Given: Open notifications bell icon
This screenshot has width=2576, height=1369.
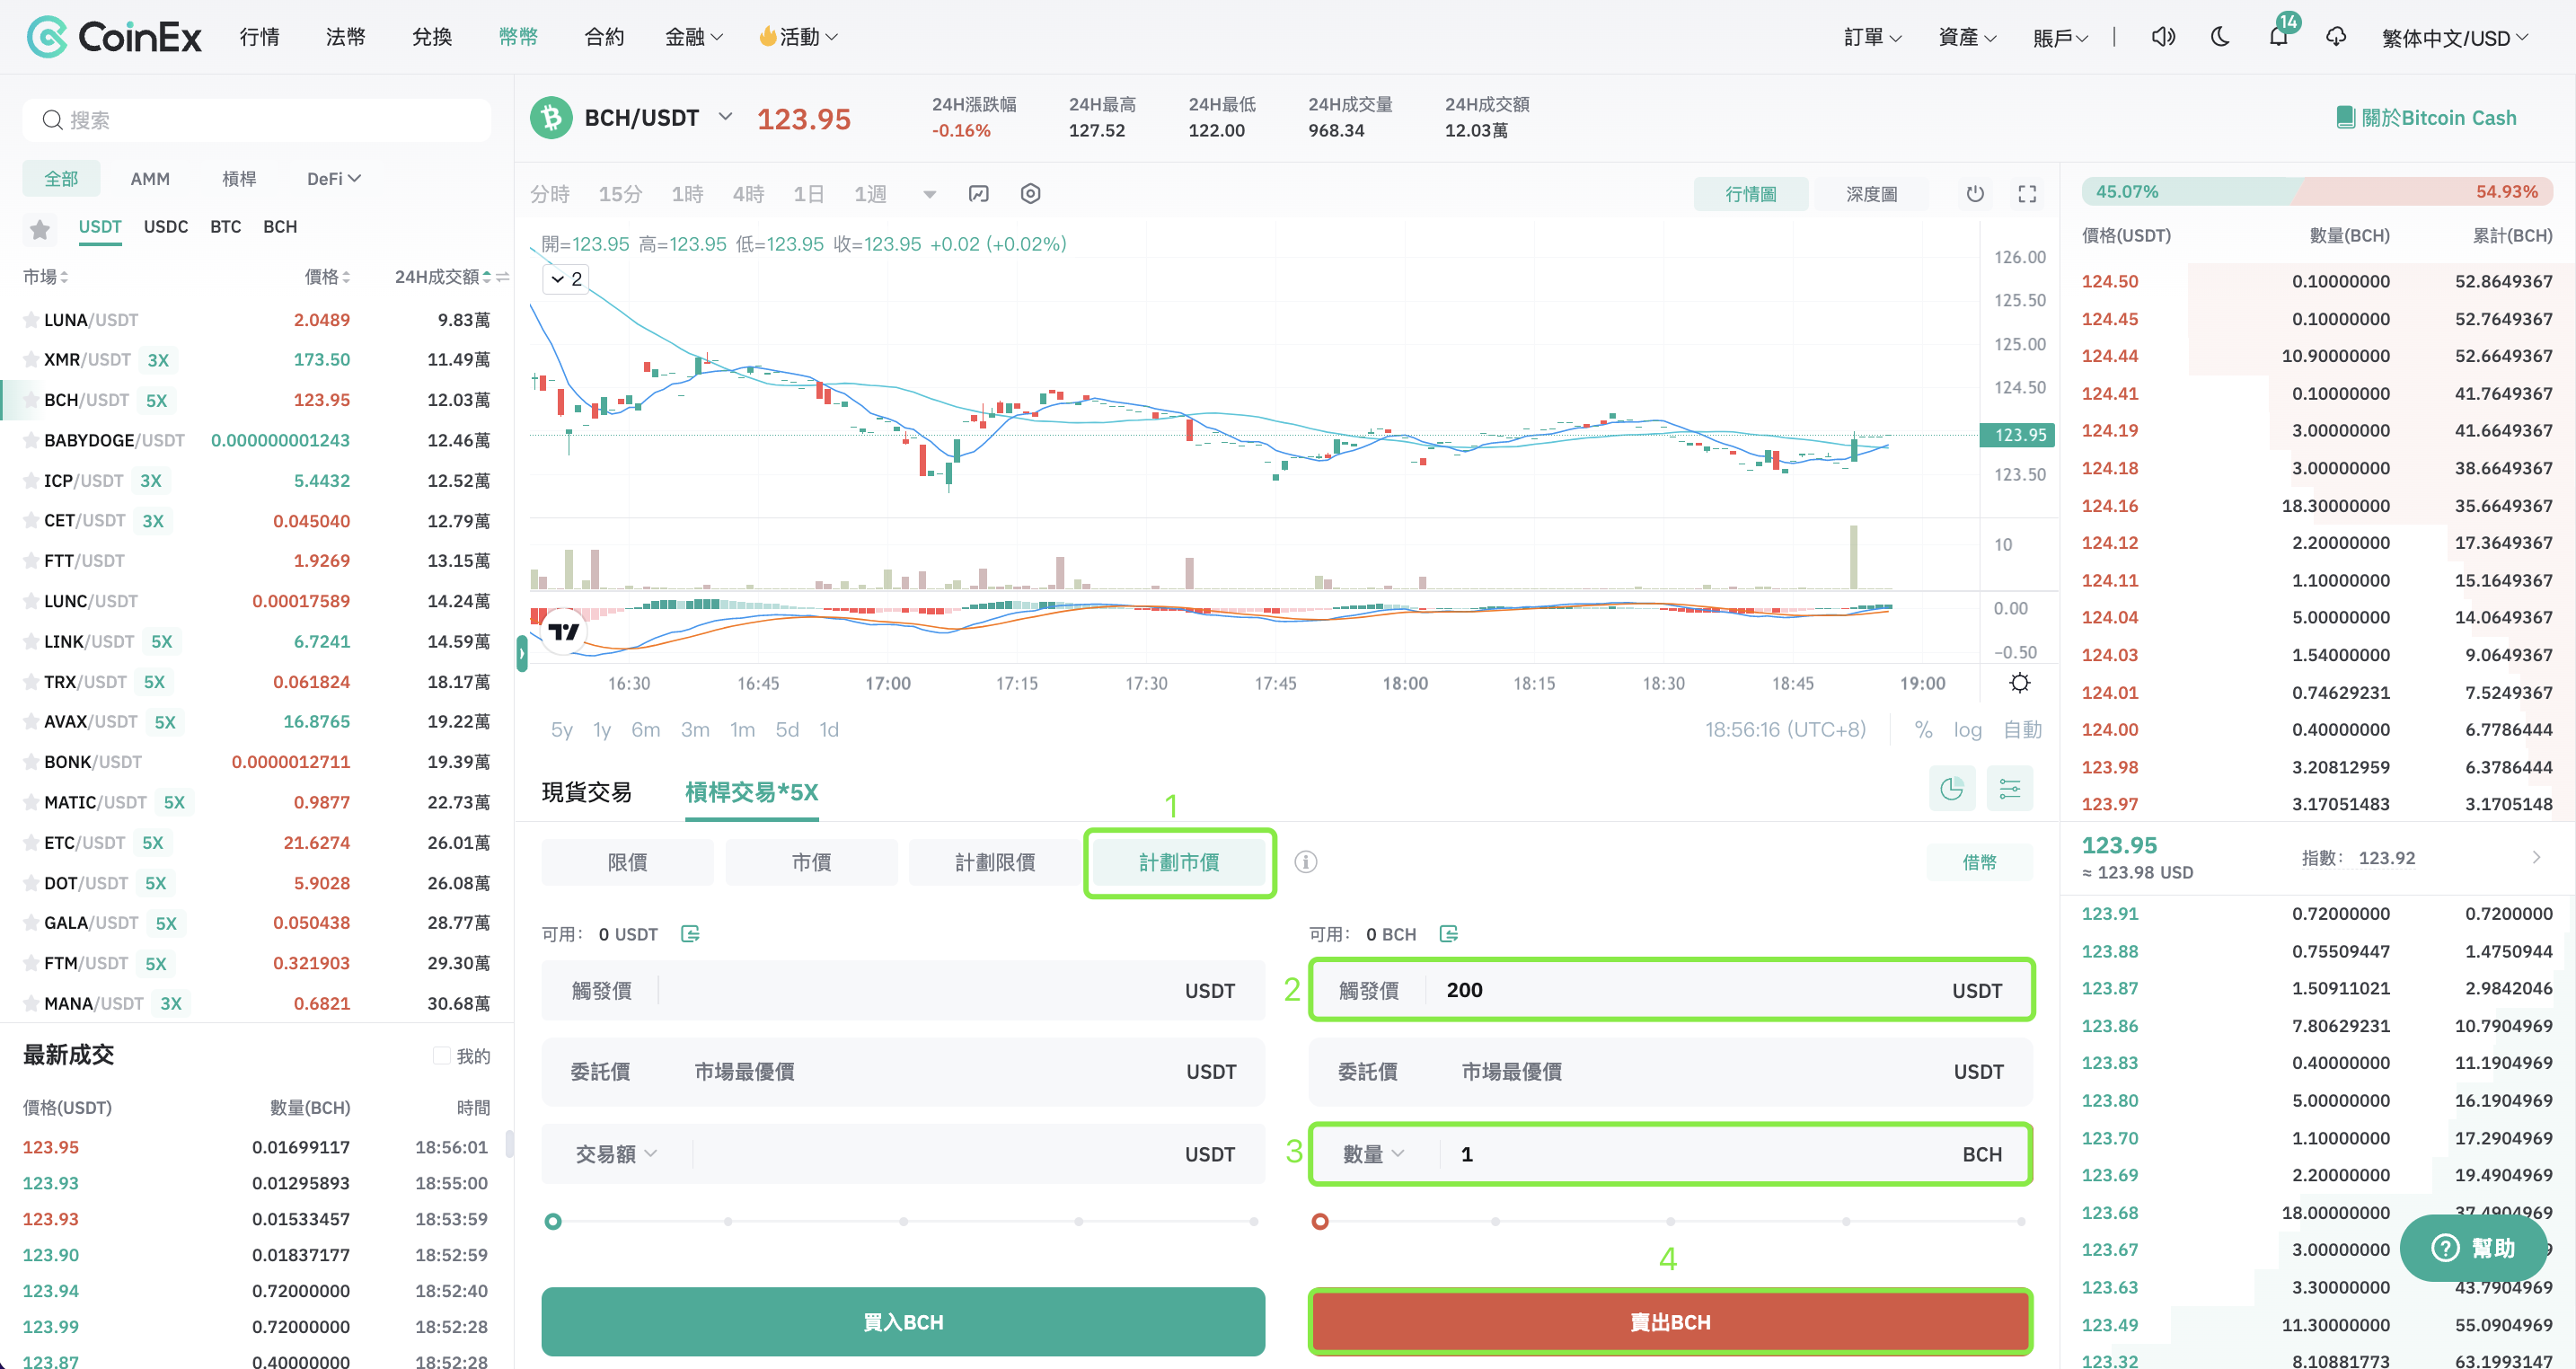Looking at the screenshot, I should [2278, 37].
